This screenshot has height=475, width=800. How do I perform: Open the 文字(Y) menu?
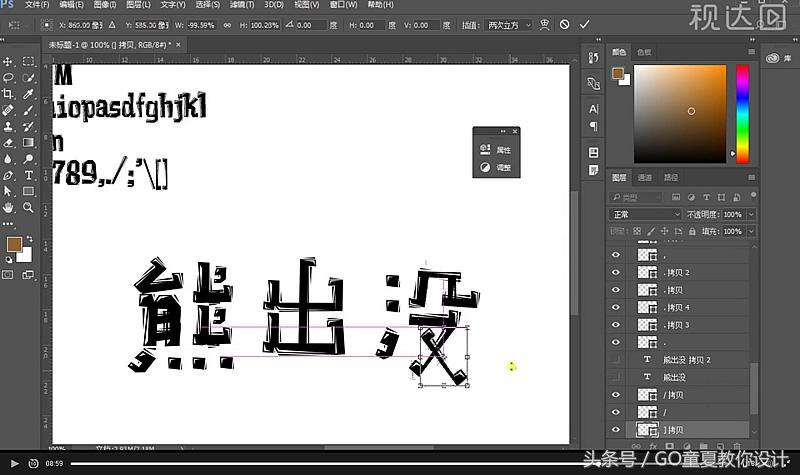pos(173,5)
